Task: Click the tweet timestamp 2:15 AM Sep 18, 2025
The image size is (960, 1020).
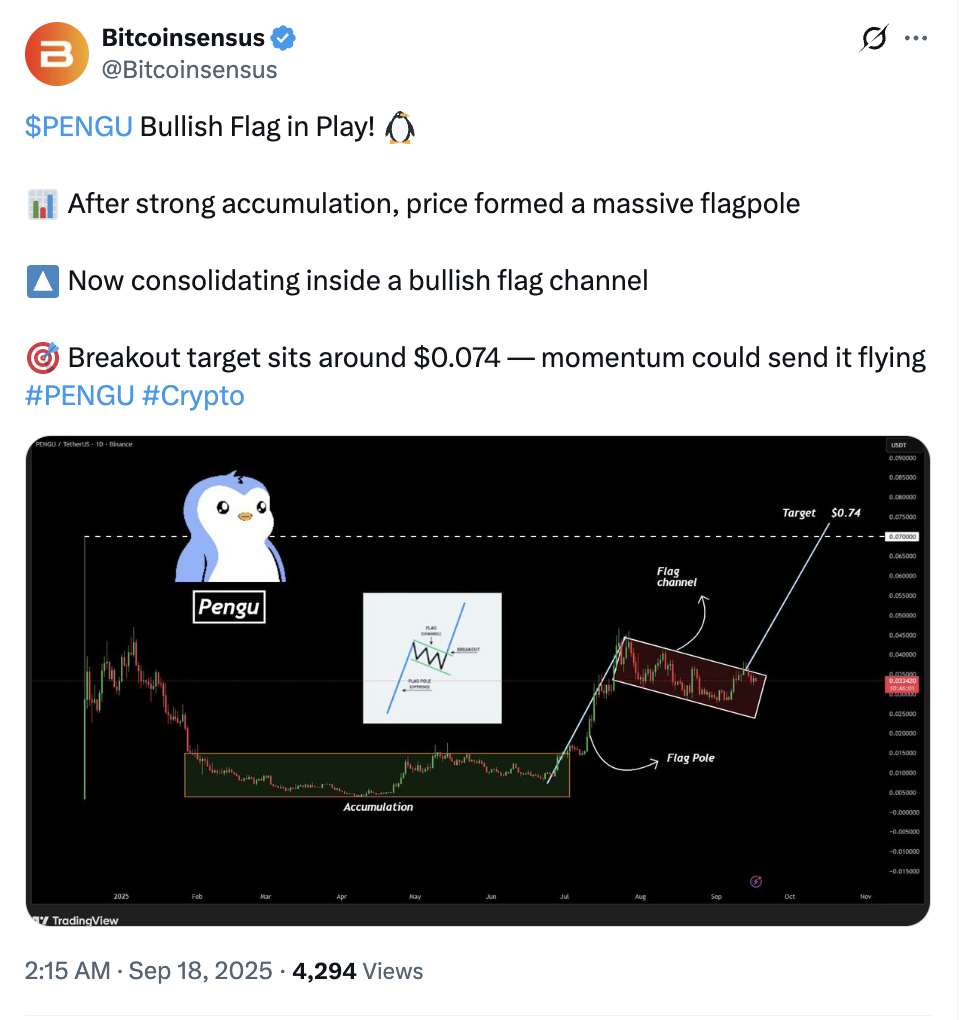Action: [148, 971]
